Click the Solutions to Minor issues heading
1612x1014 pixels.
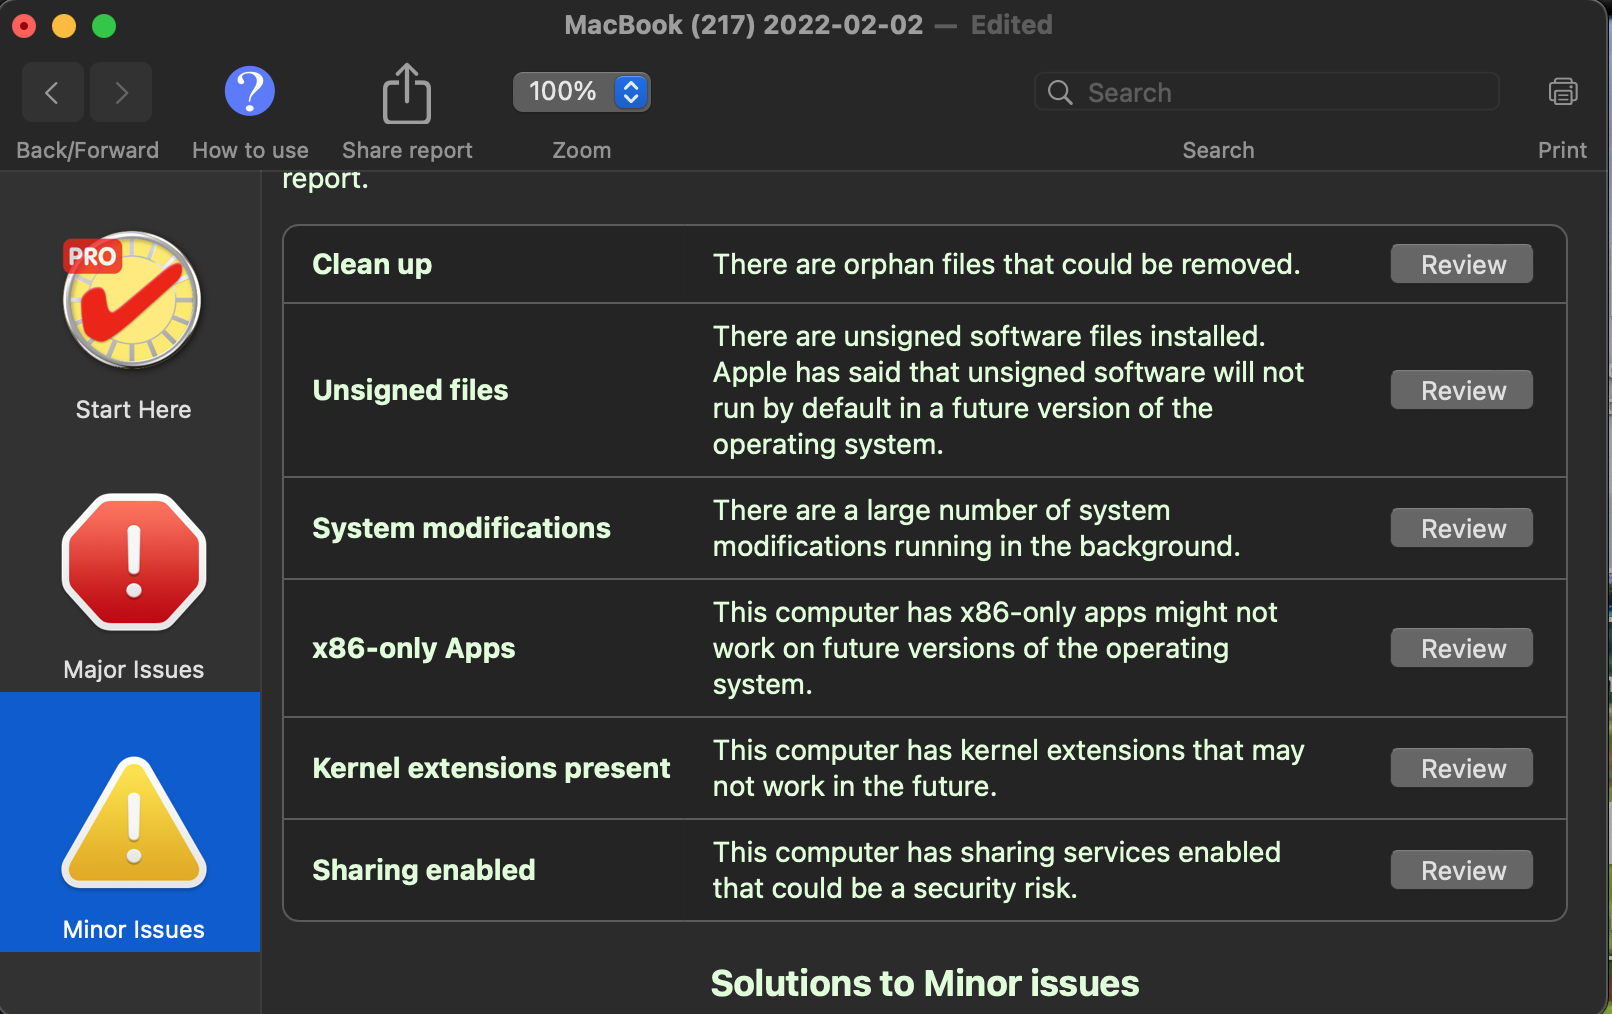924,984
